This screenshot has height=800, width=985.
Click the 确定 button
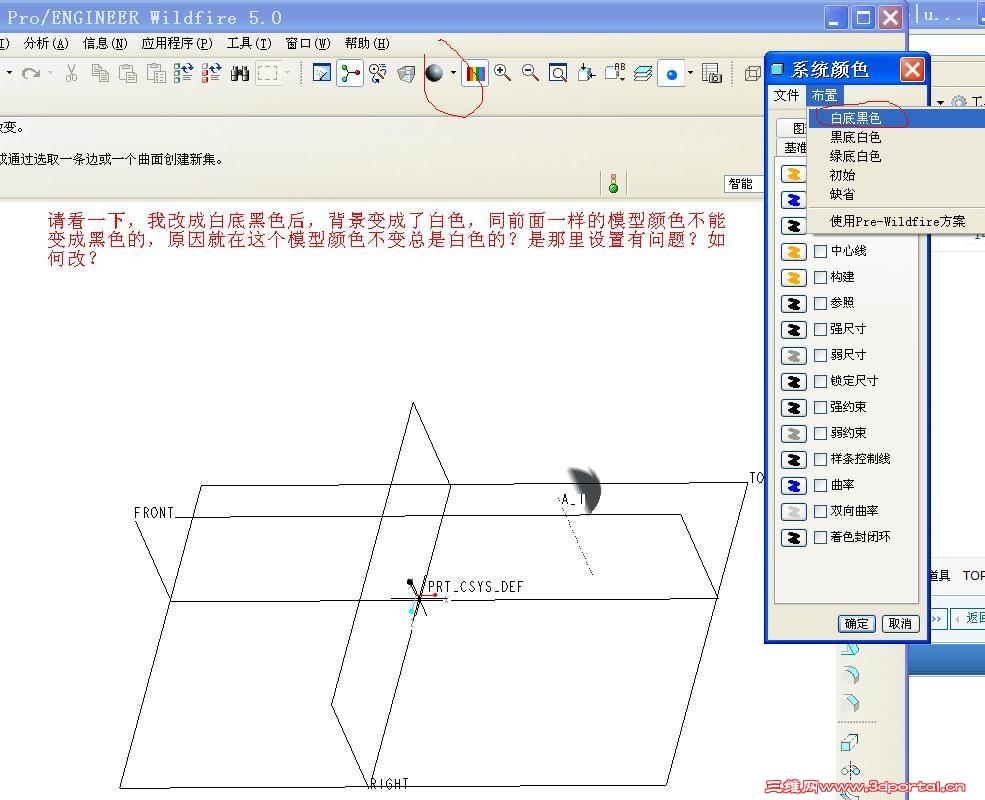pos(856,624)
